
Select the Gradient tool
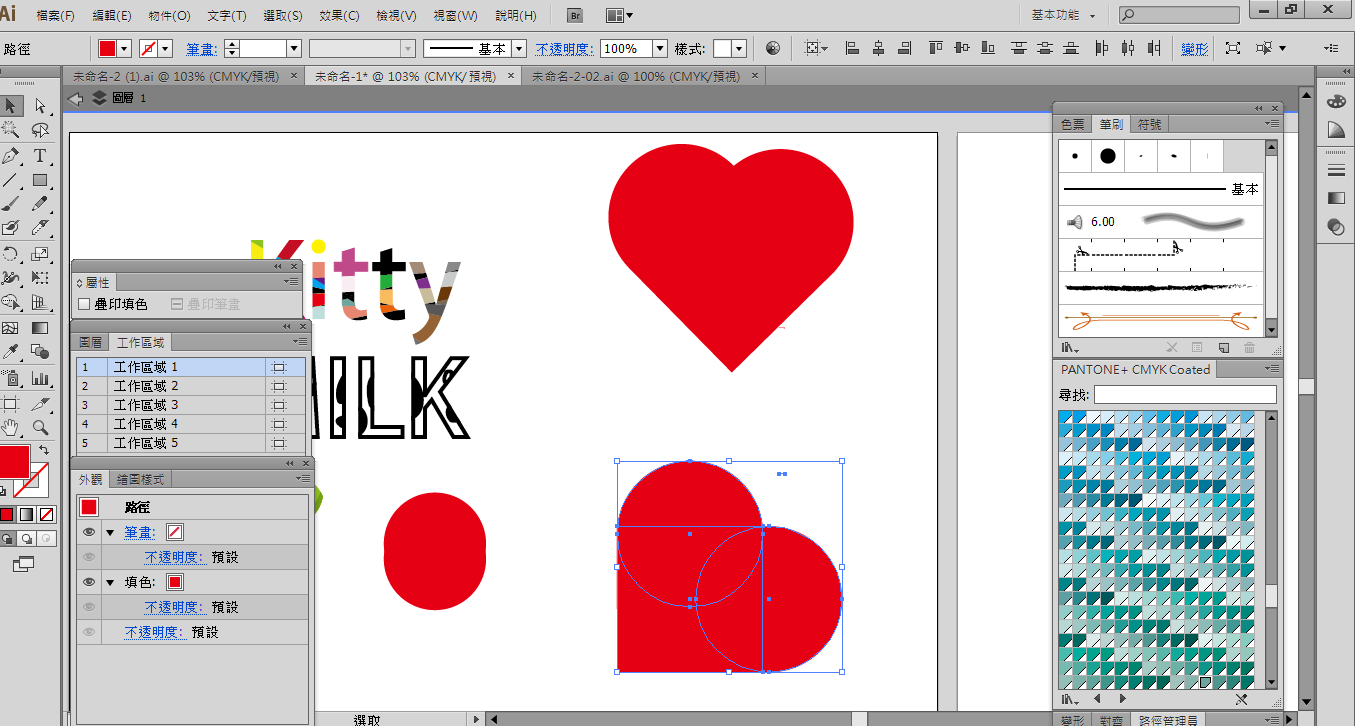click(40, 328)
